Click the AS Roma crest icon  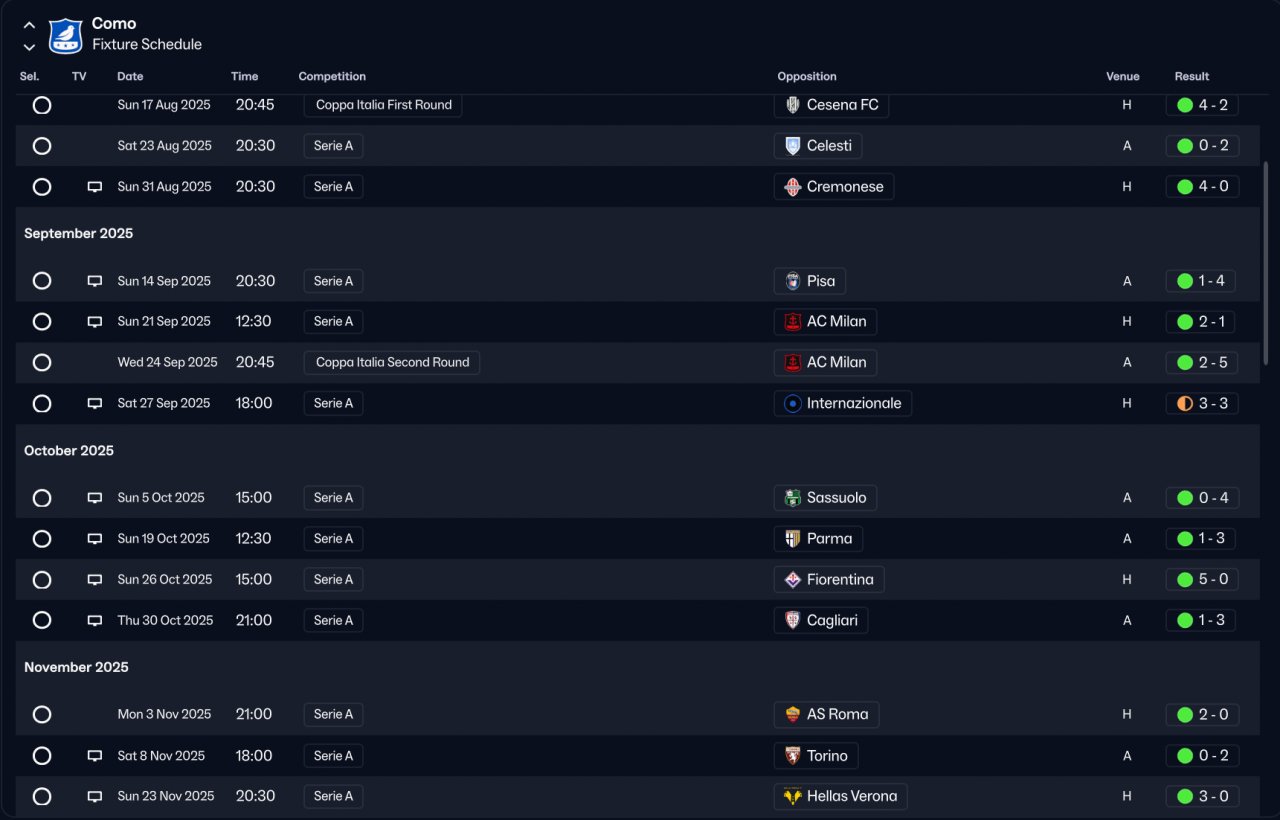pos(793,715)
